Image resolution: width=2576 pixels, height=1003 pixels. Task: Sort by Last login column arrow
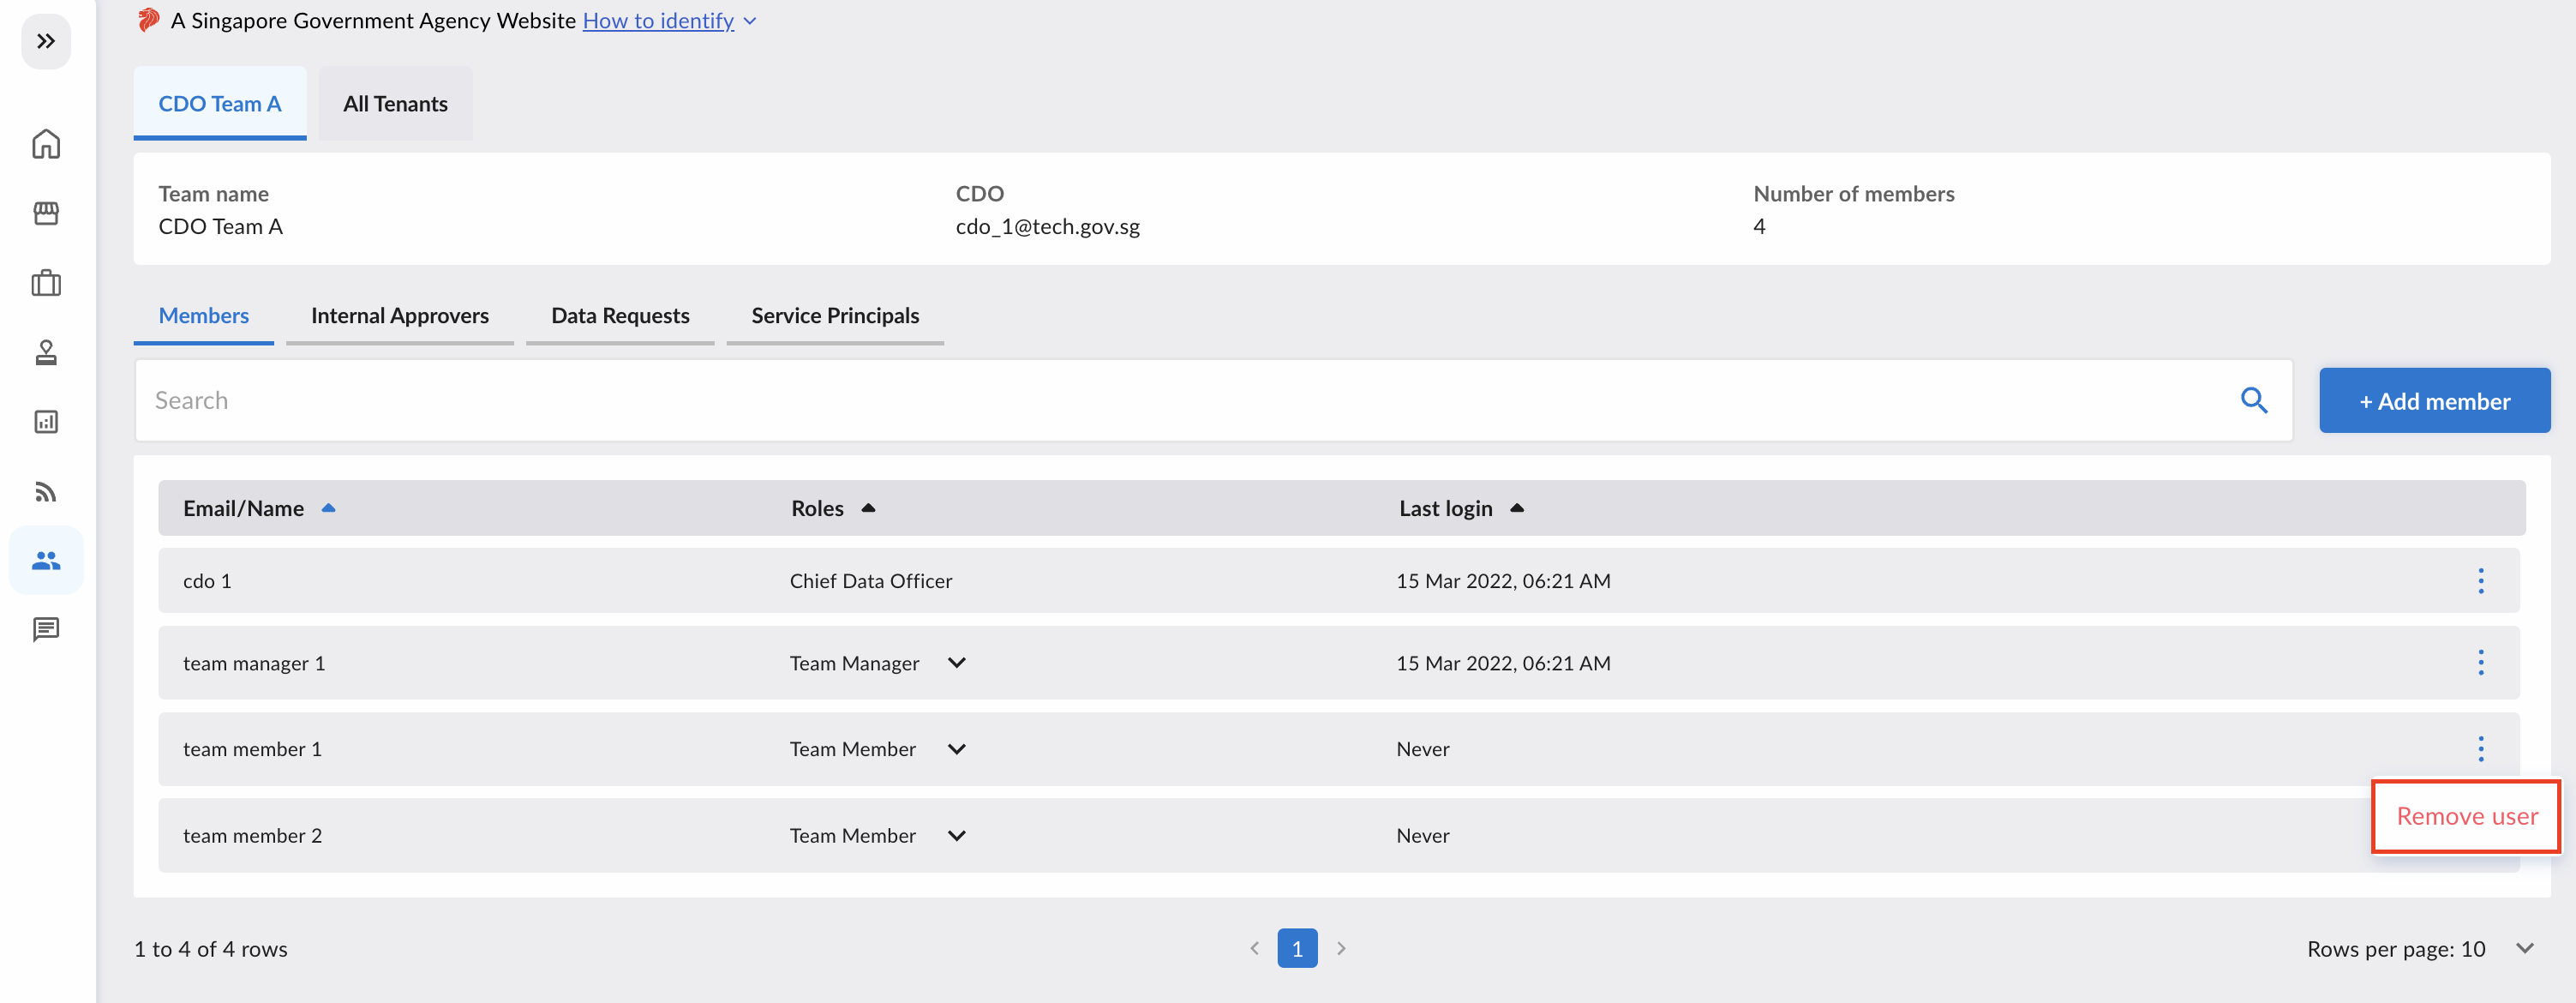point(1516,508)
